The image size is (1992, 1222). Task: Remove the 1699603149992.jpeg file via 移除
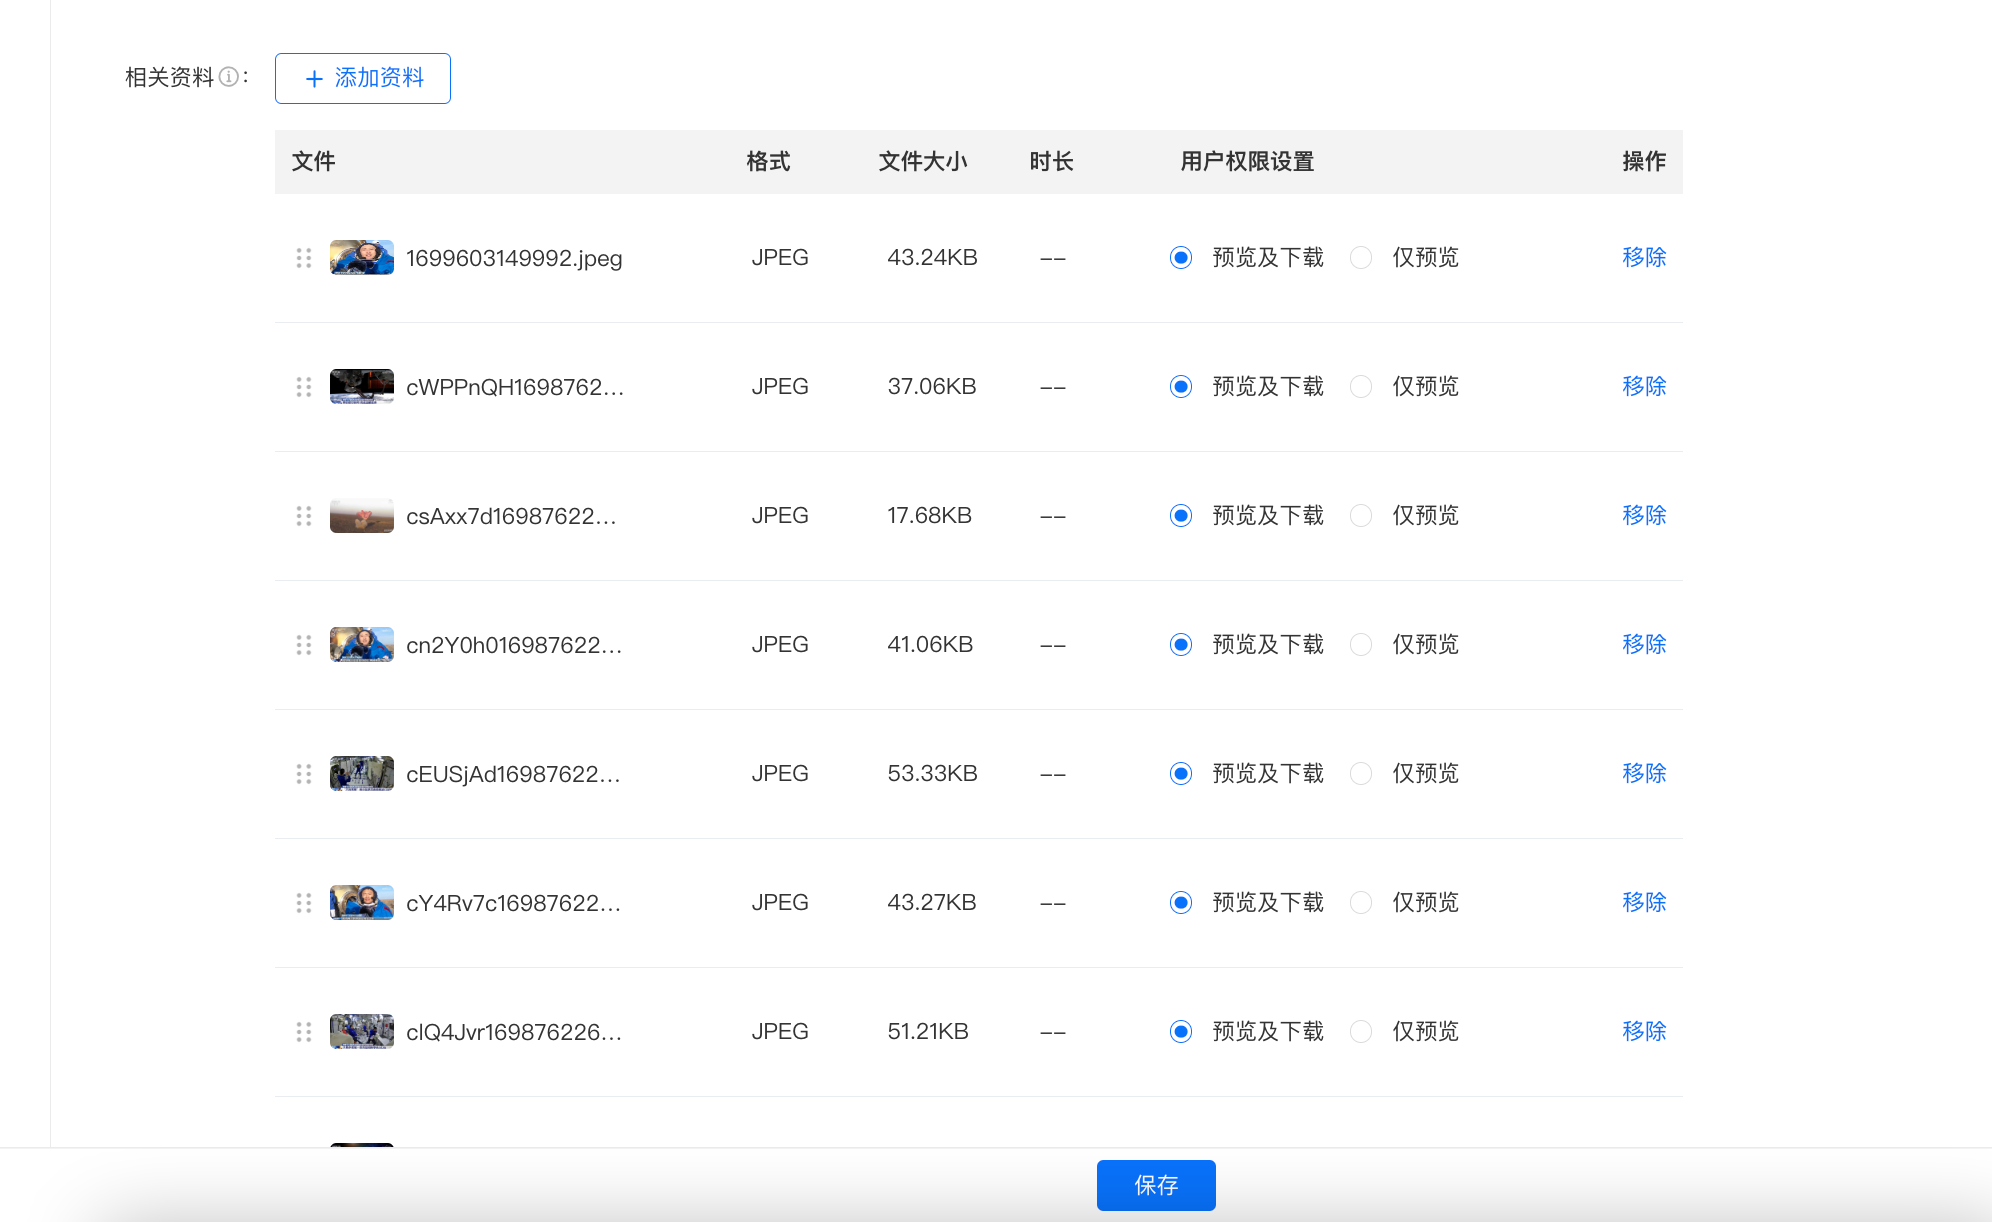1644,258
